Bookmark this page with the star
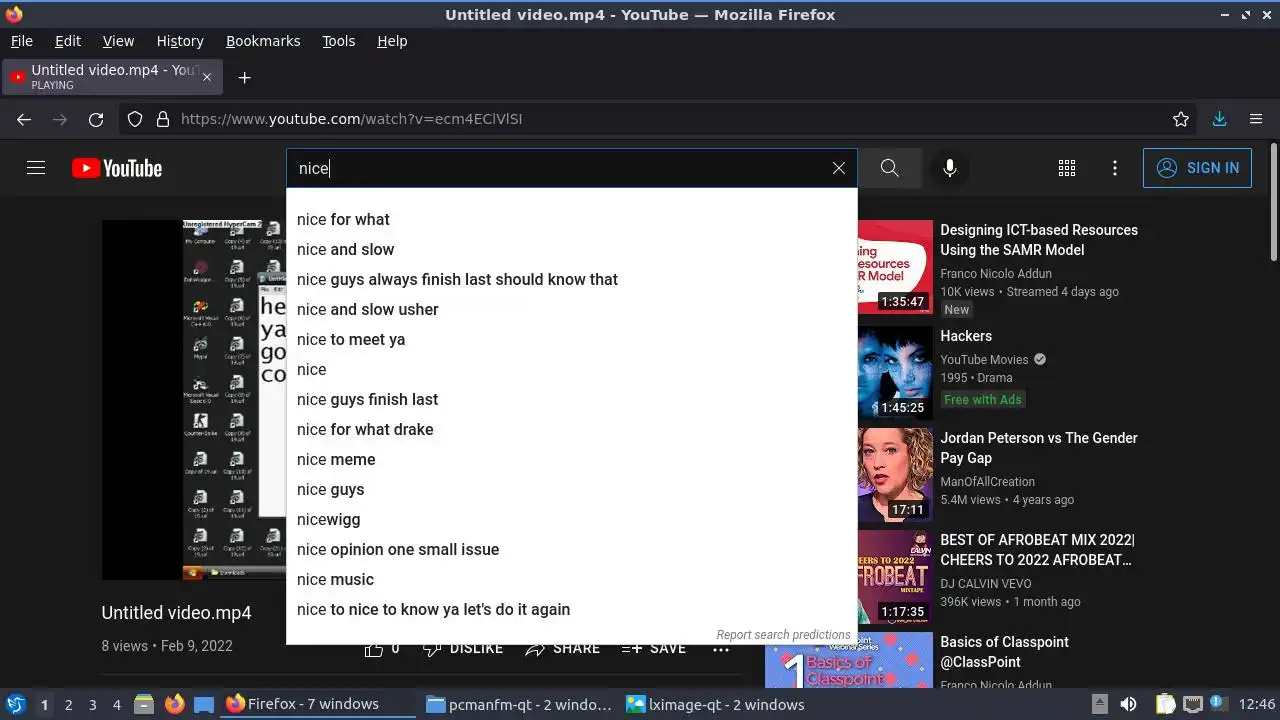This screenshot has height=720, width=1280. tap(1181, 119)
